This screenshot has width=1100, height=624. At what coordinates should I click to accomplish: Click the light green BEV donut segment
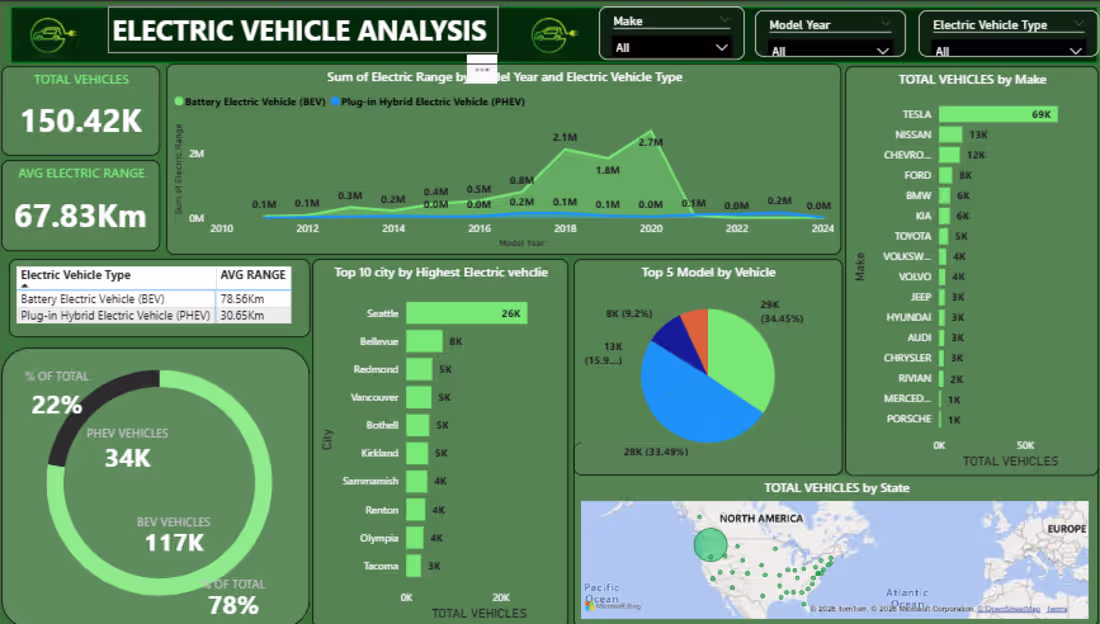tap(262, 482)
